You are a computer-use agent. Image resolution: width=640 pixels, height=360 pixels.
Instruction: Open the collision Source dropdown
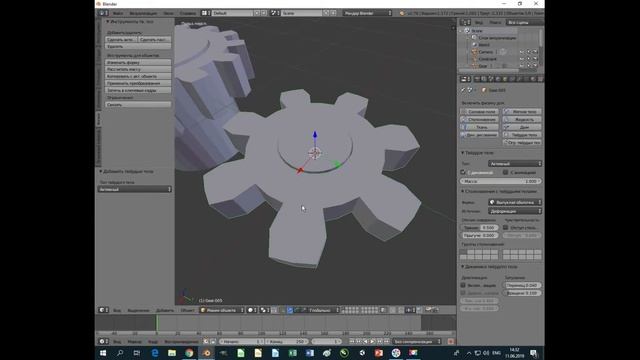pyautogui.click(x=515, y=211)
